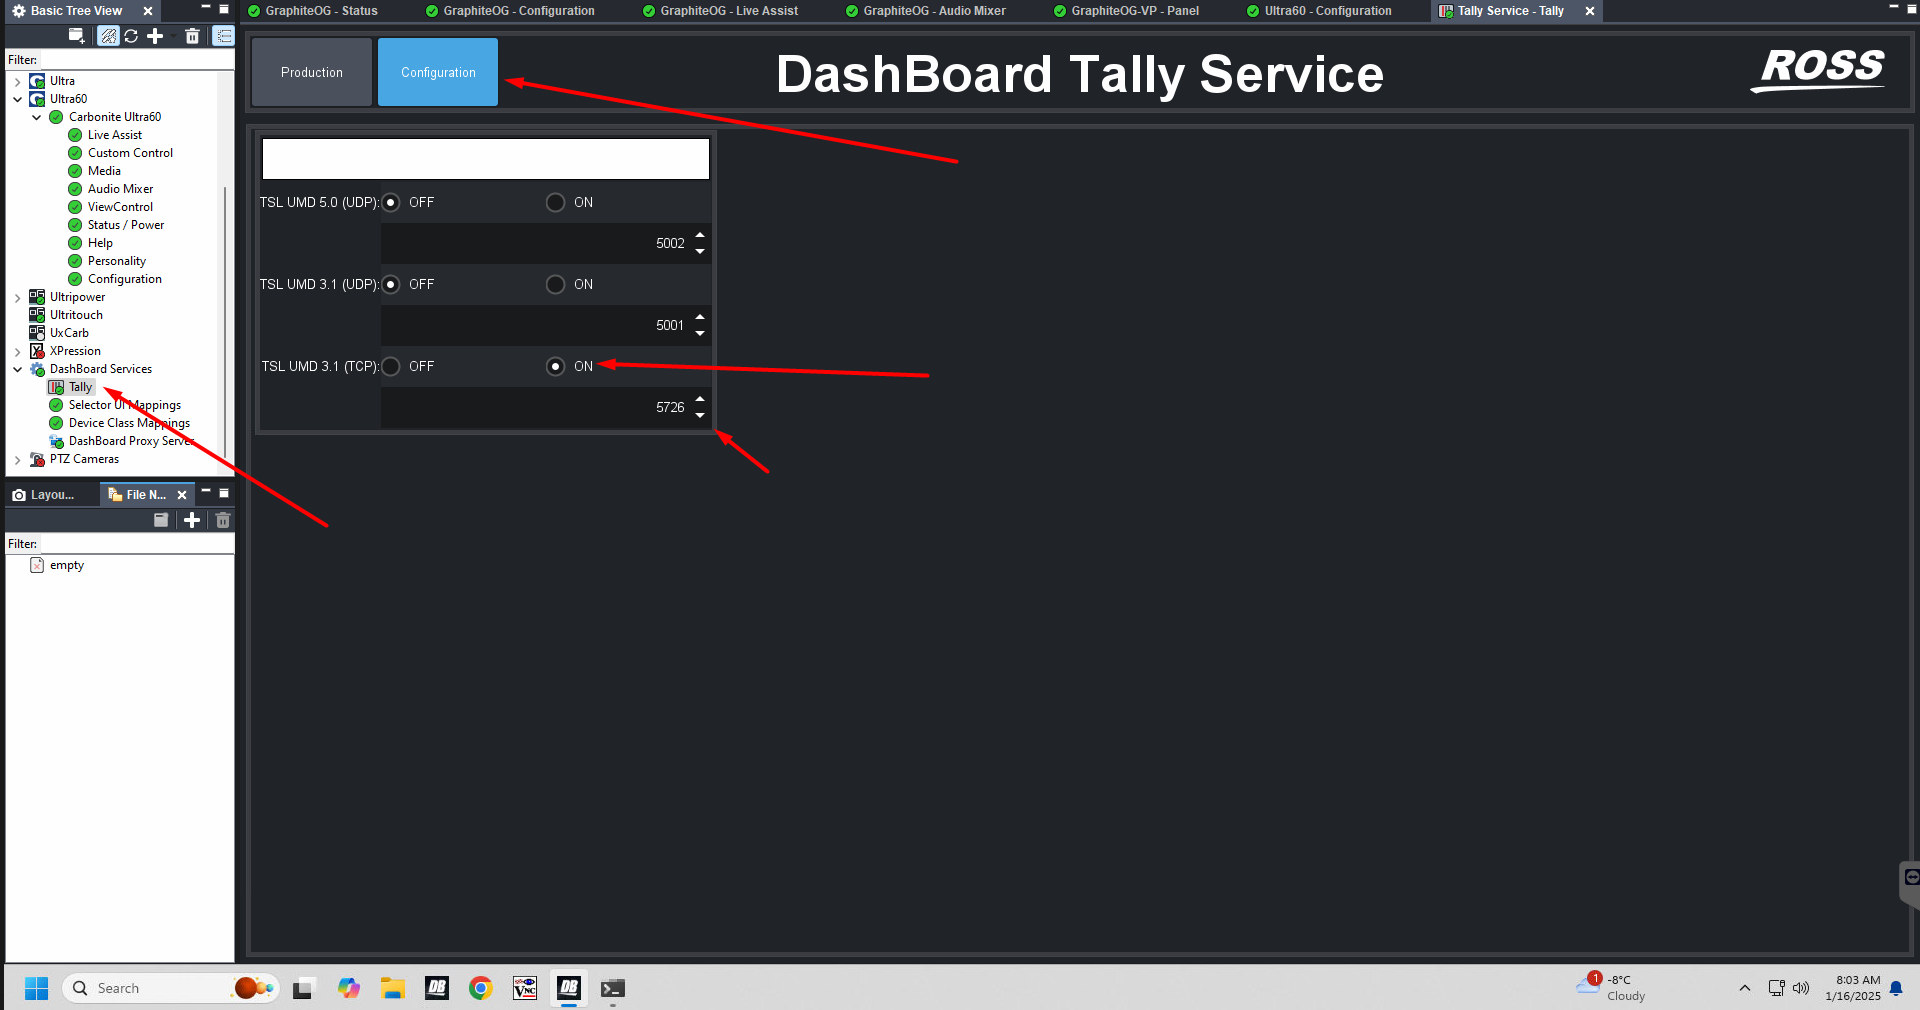The width and height of the screenshot is (1920, 1010).
Task: Toggle the highlighted edit-mode icon in tree toolbar
Action: pos(108,36)
